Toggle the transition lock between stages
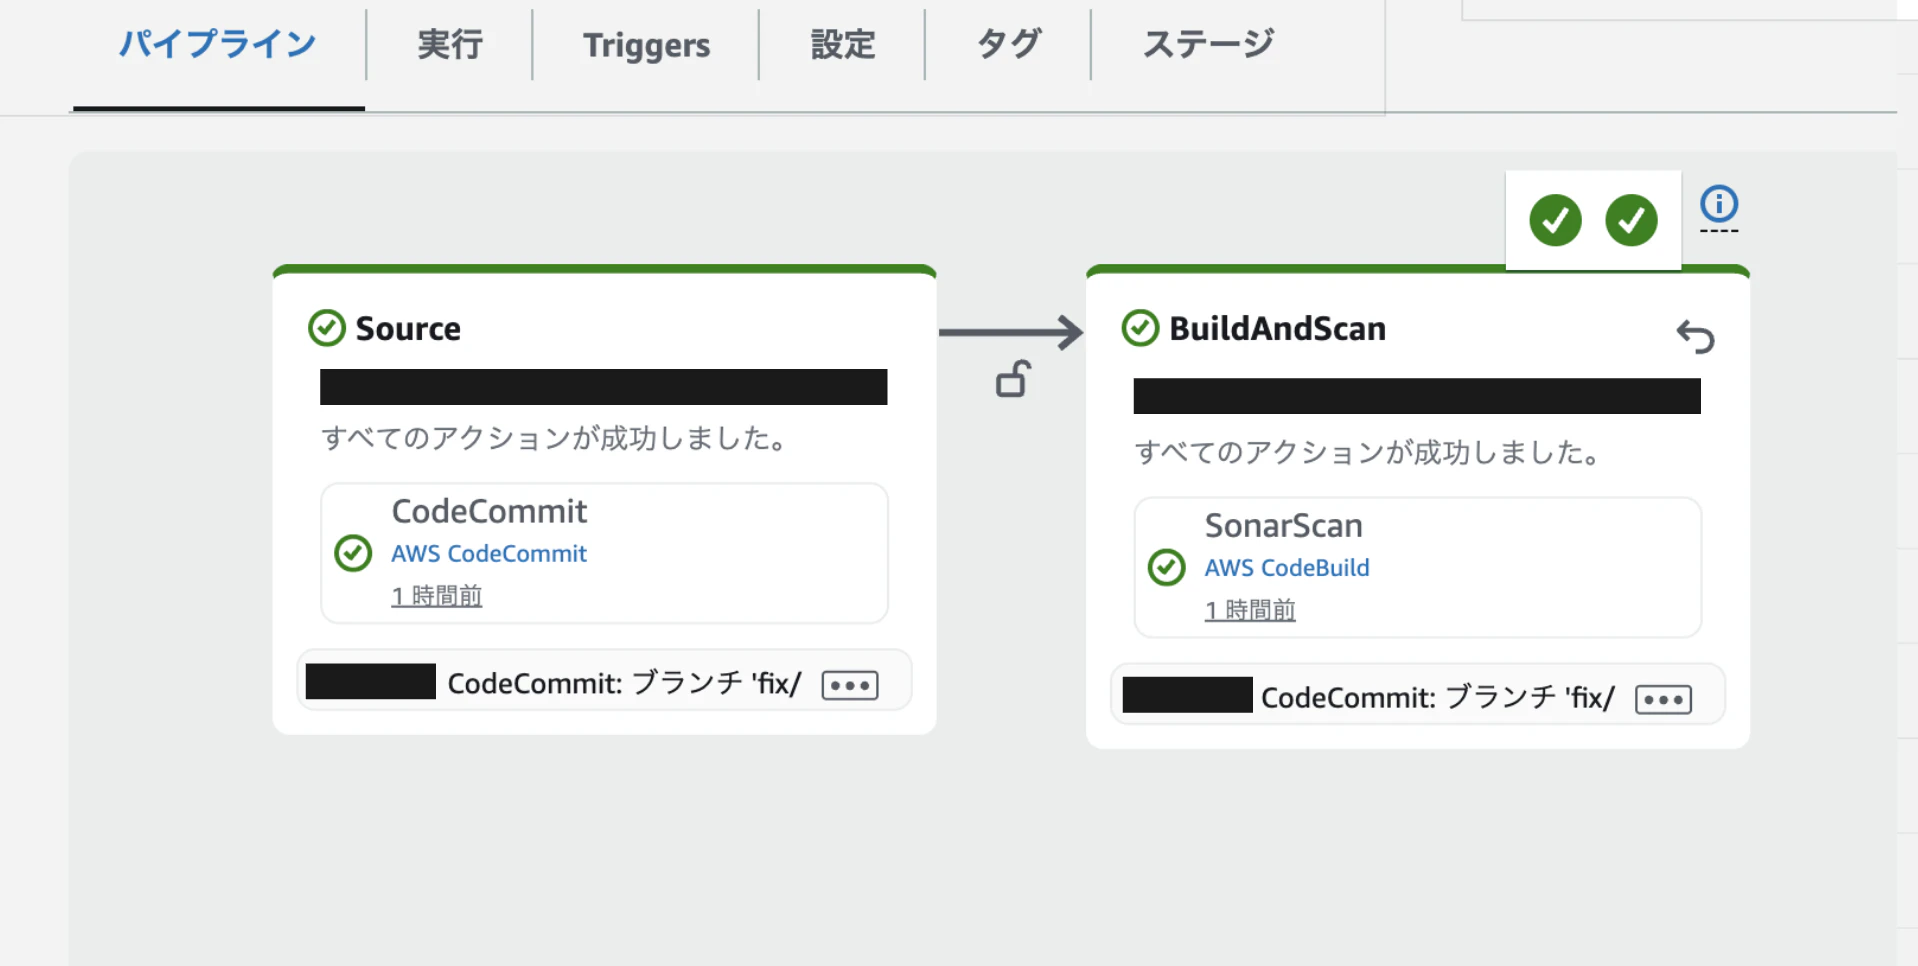Screen dimensions: 1918x966 (1013, 379)
